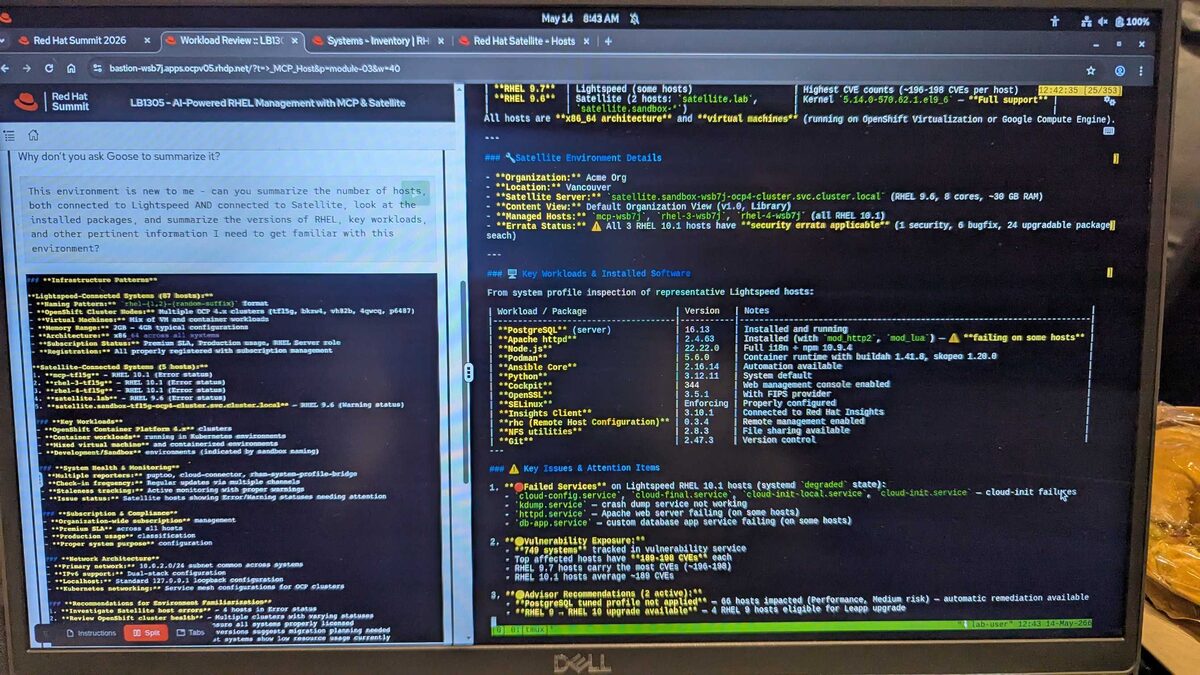
Task: Open the system clock showing May 14
Action: (580, 18)
